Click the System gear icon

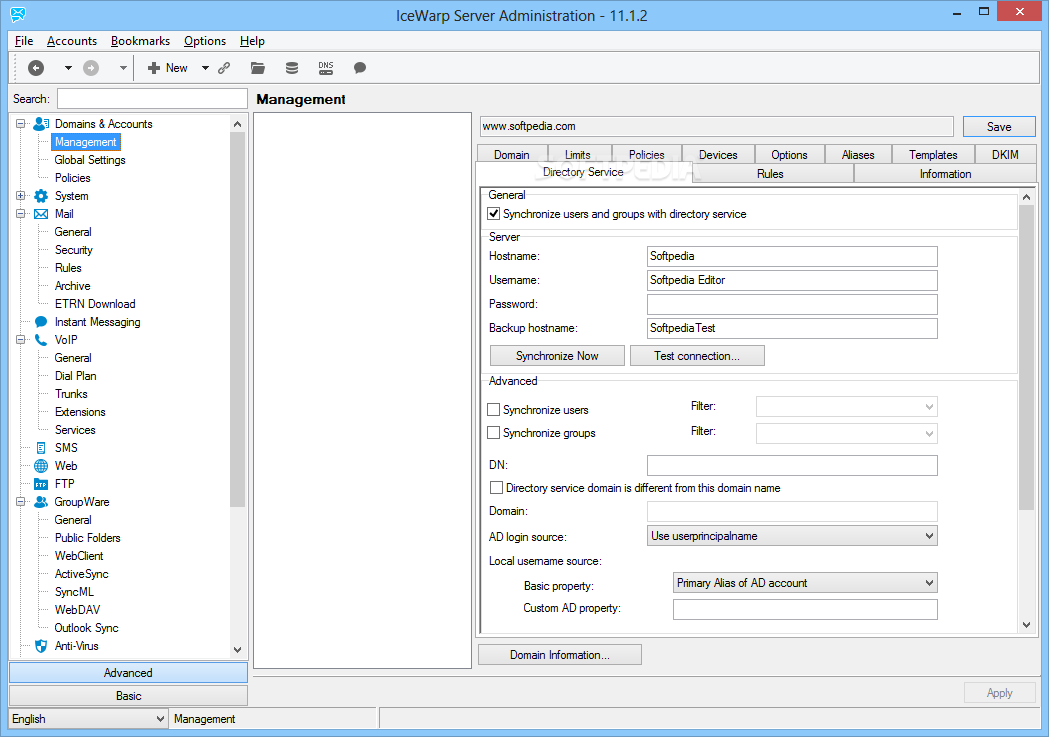(41, 196)
